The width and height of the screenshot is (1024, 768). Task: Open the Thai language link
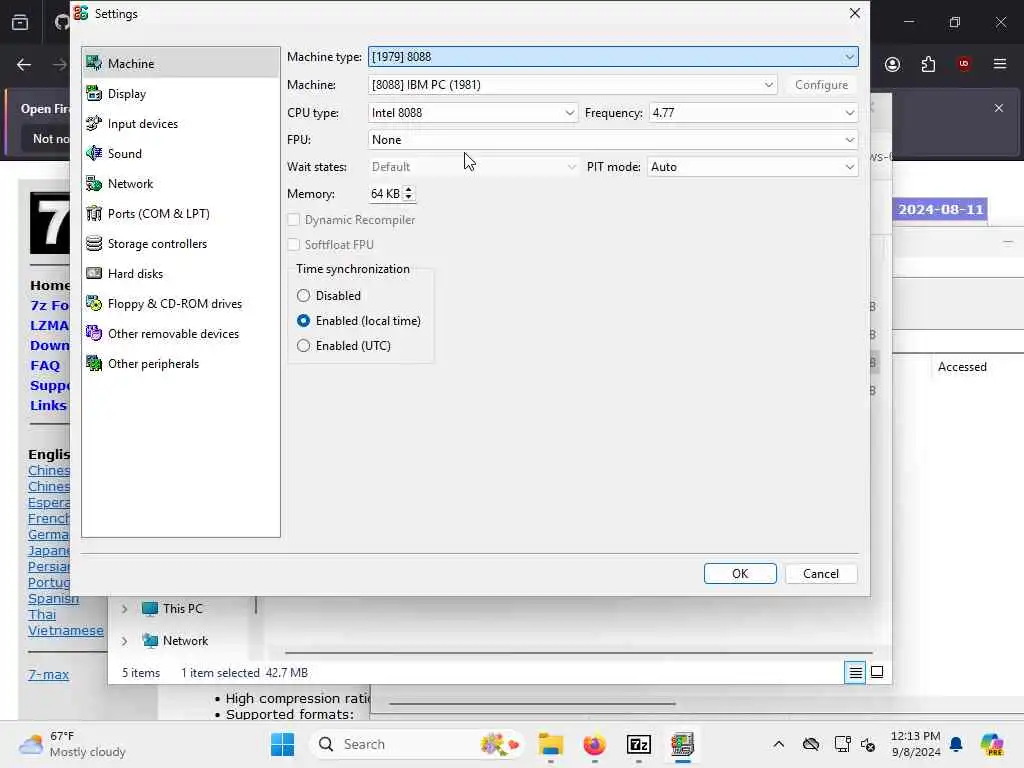tap(42, 615)
